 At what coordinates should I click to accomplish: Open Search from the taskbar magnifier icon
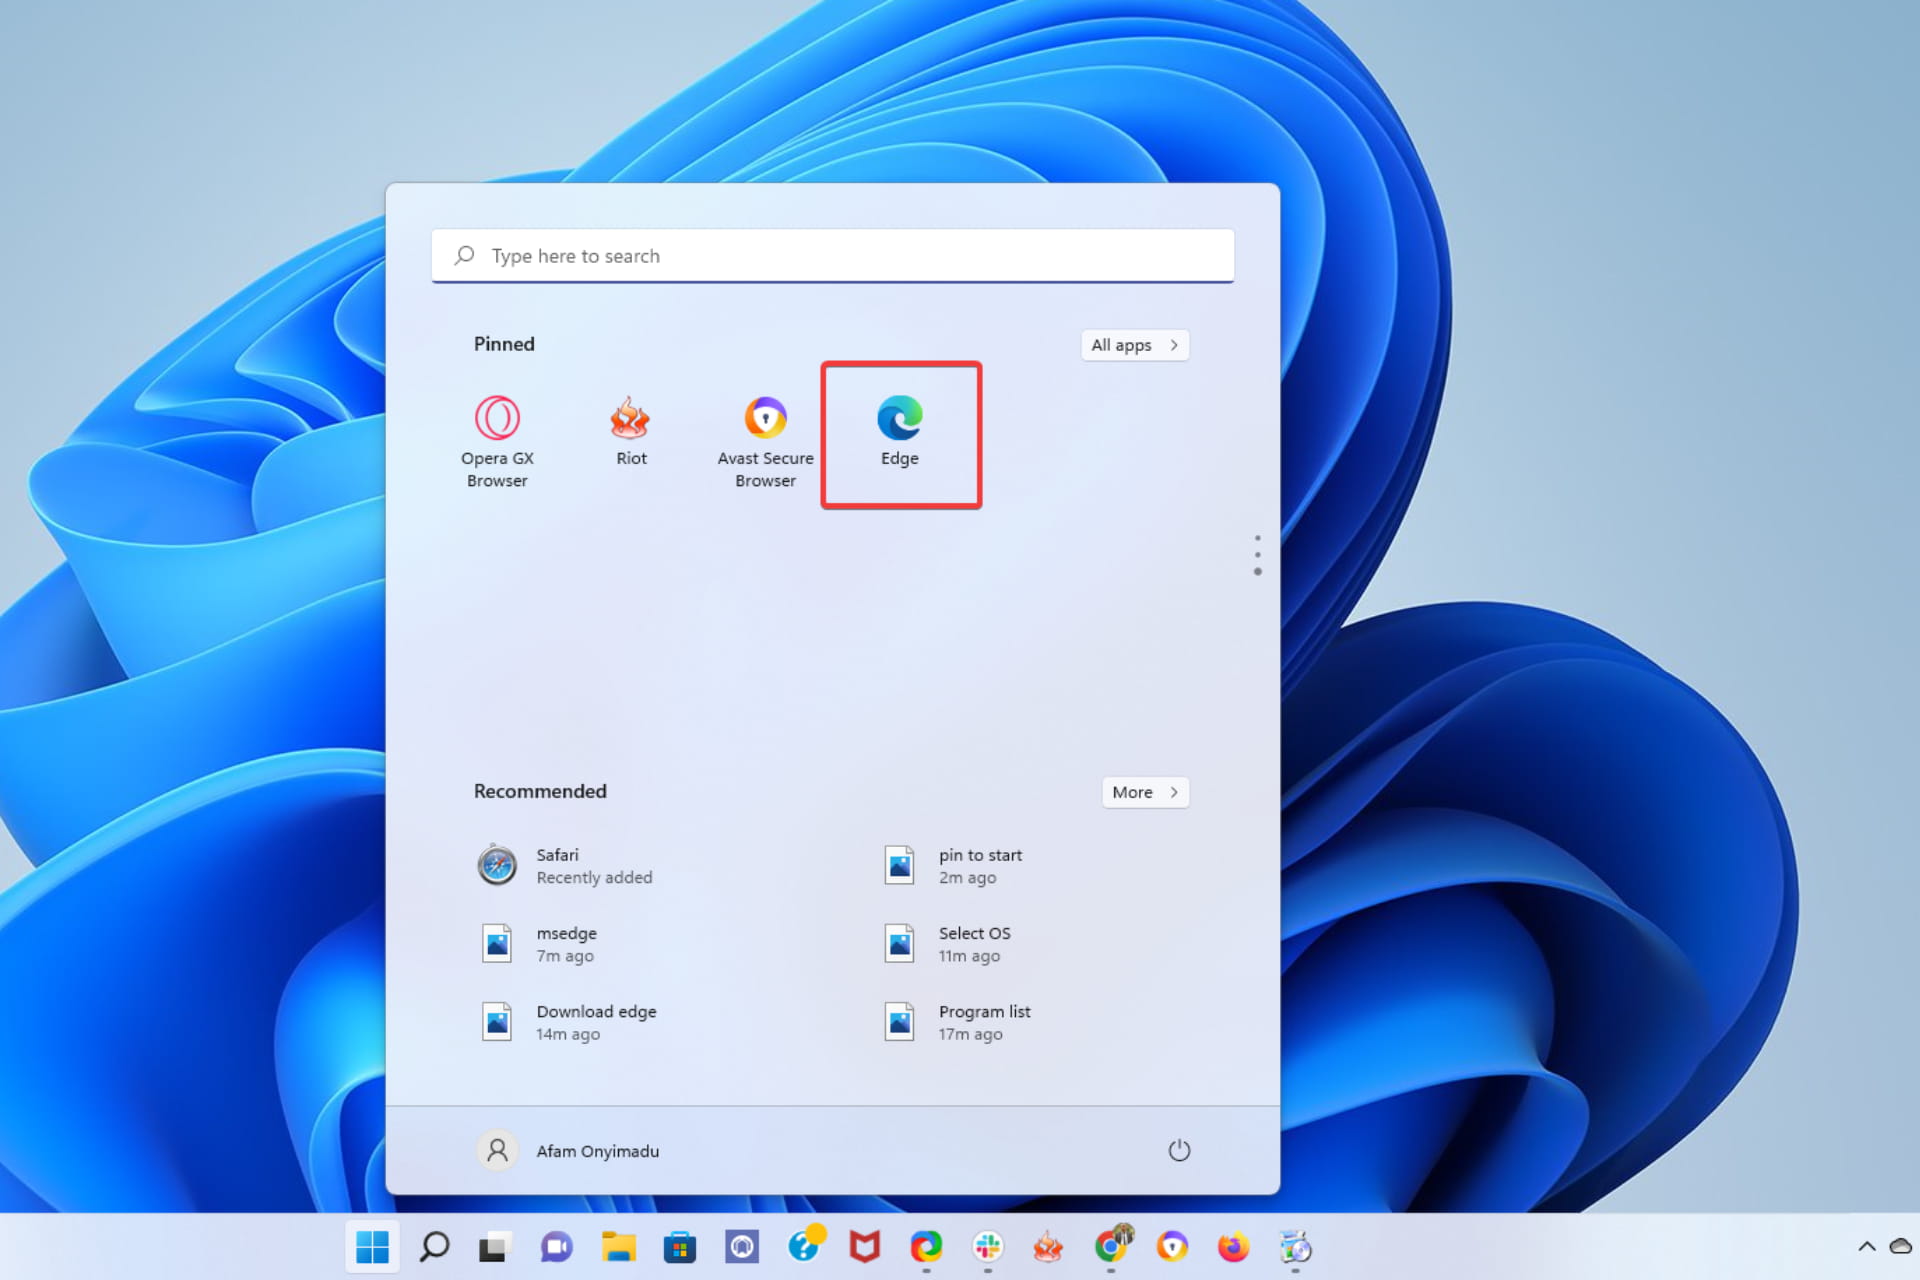click(x=434, y=1246)
